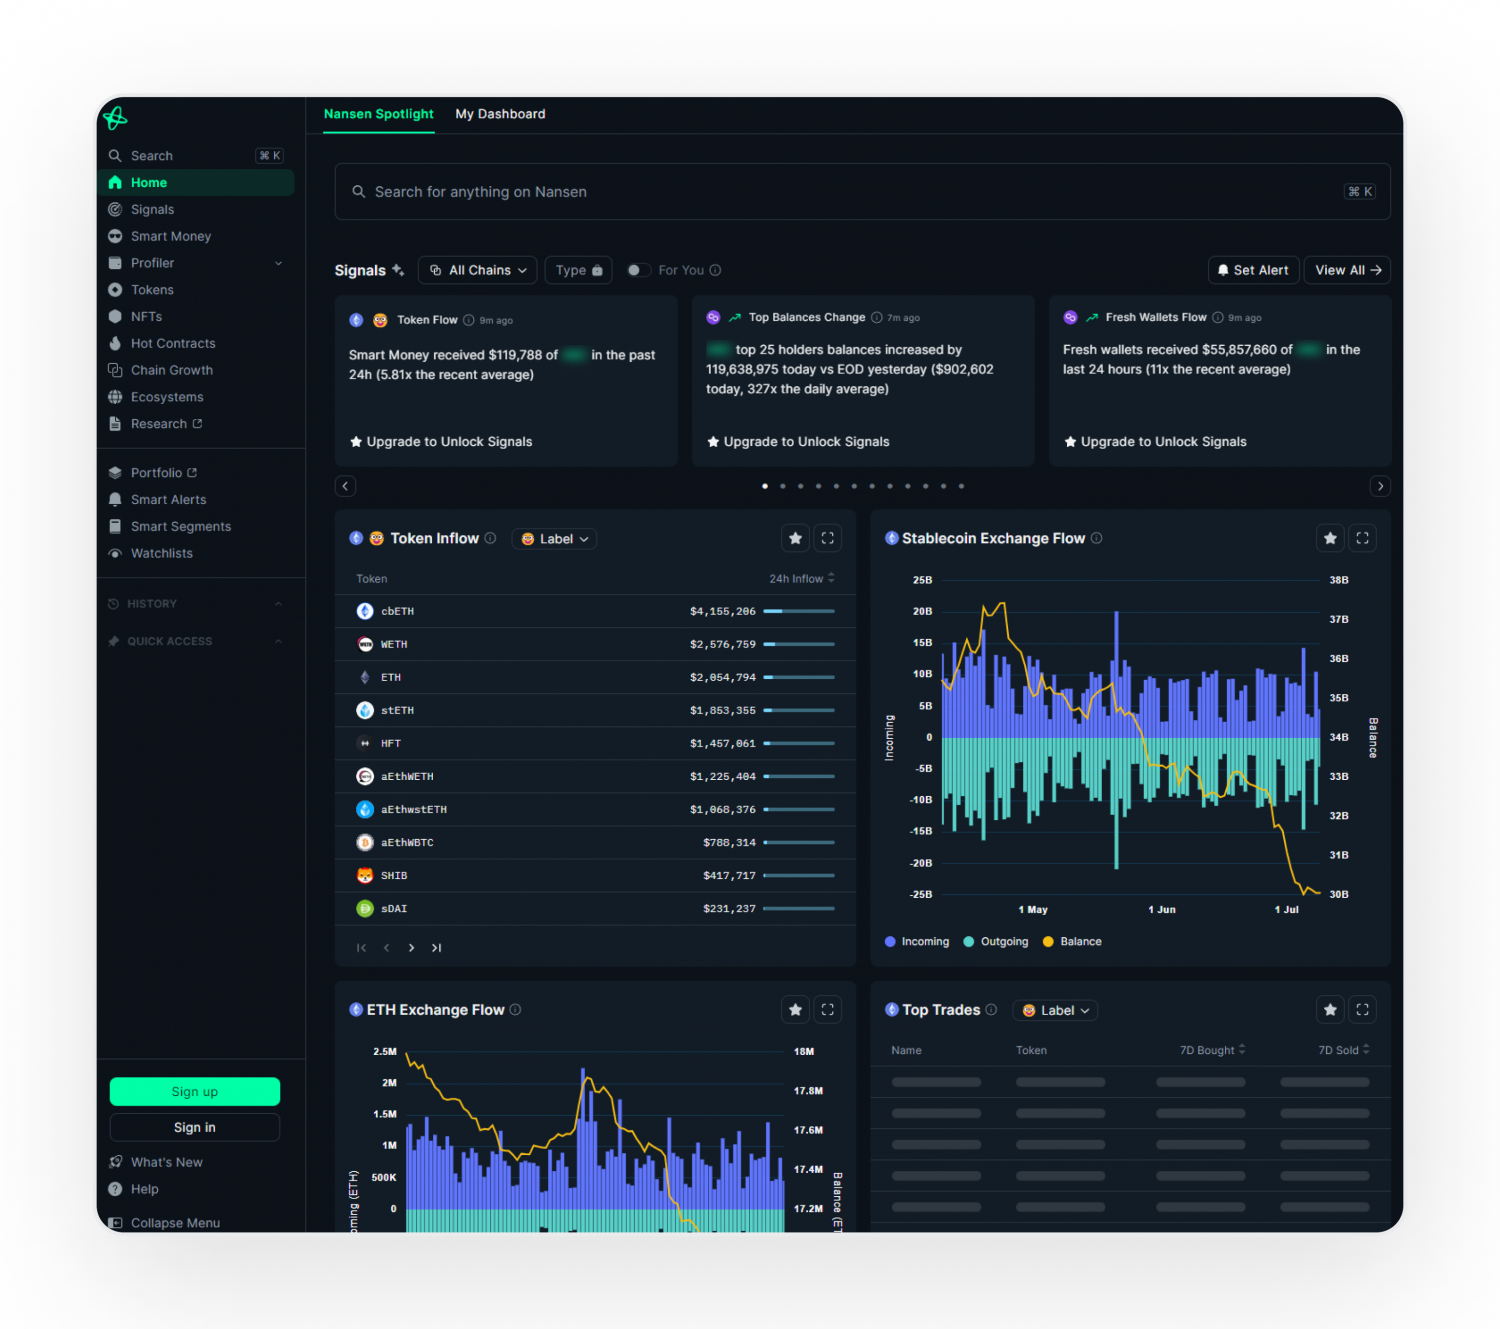The image size is (1500, 1329).
Task: Toggle Balance line in Stablecoin legend
Action: 1071,941
